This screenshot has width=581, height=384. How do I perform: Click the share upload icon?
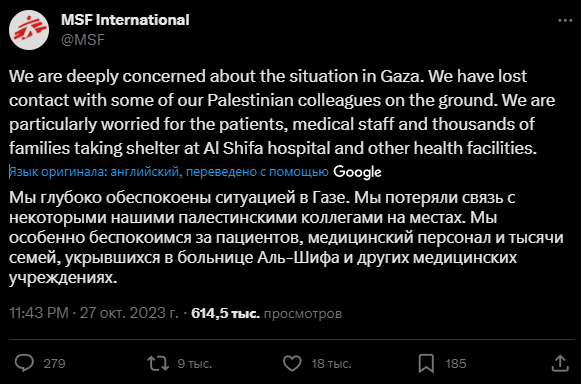(x=560, y=363)
